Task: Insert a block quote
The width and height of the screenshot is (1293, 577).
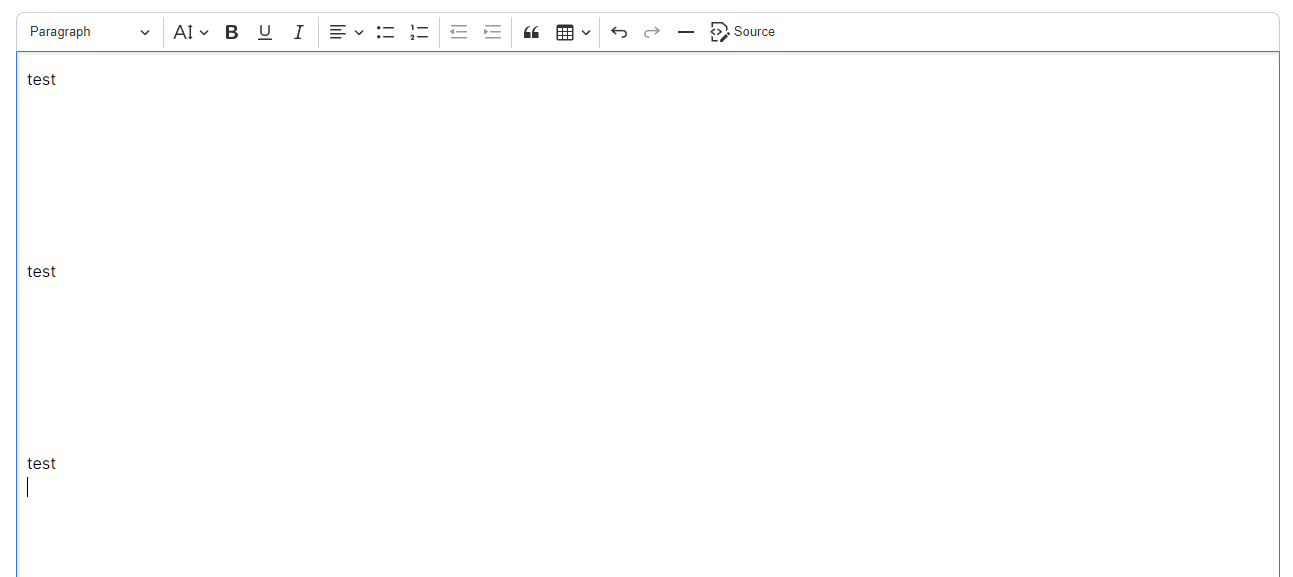Action: (531, 31)
